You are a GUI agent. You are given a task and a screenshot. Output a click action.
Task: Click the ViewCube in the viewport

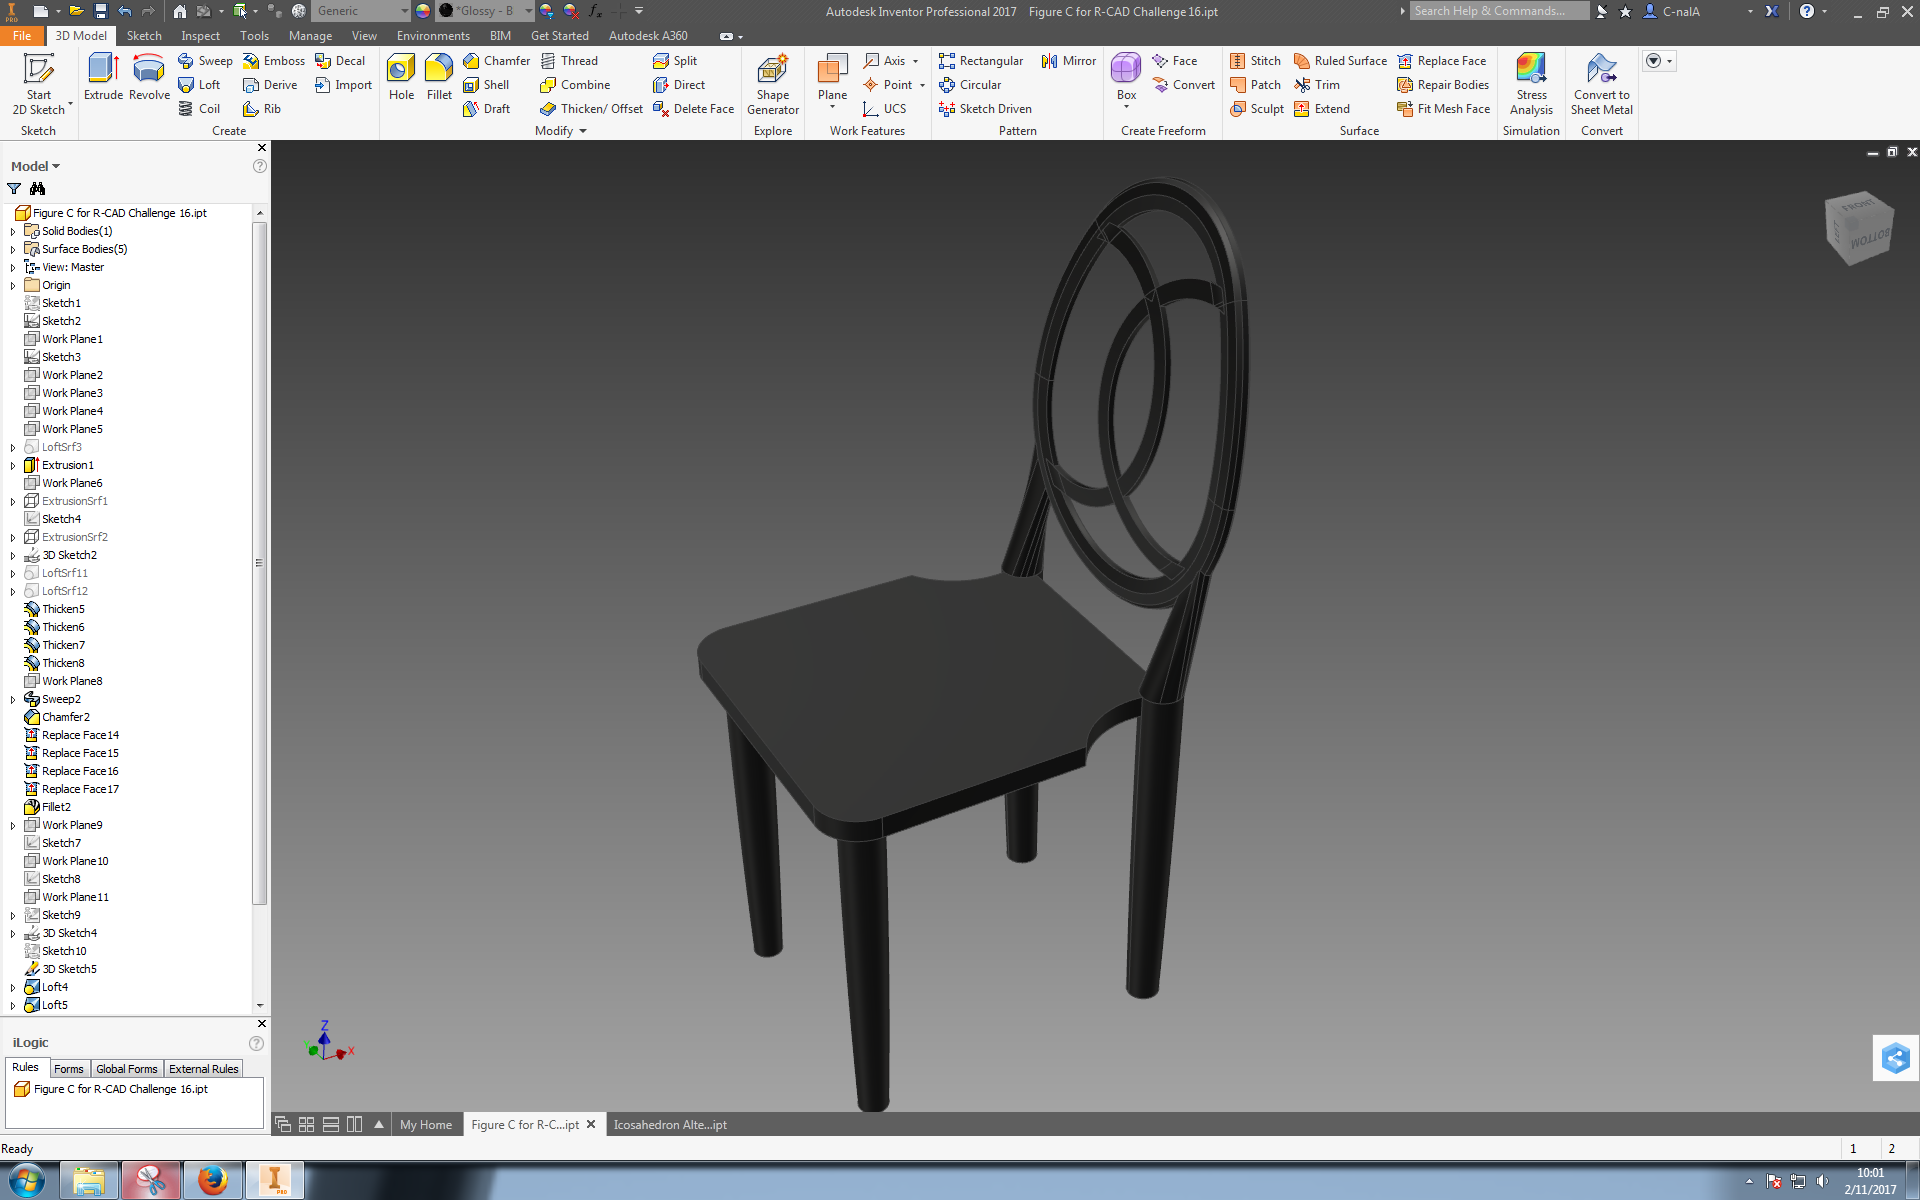click(1858, 228)
